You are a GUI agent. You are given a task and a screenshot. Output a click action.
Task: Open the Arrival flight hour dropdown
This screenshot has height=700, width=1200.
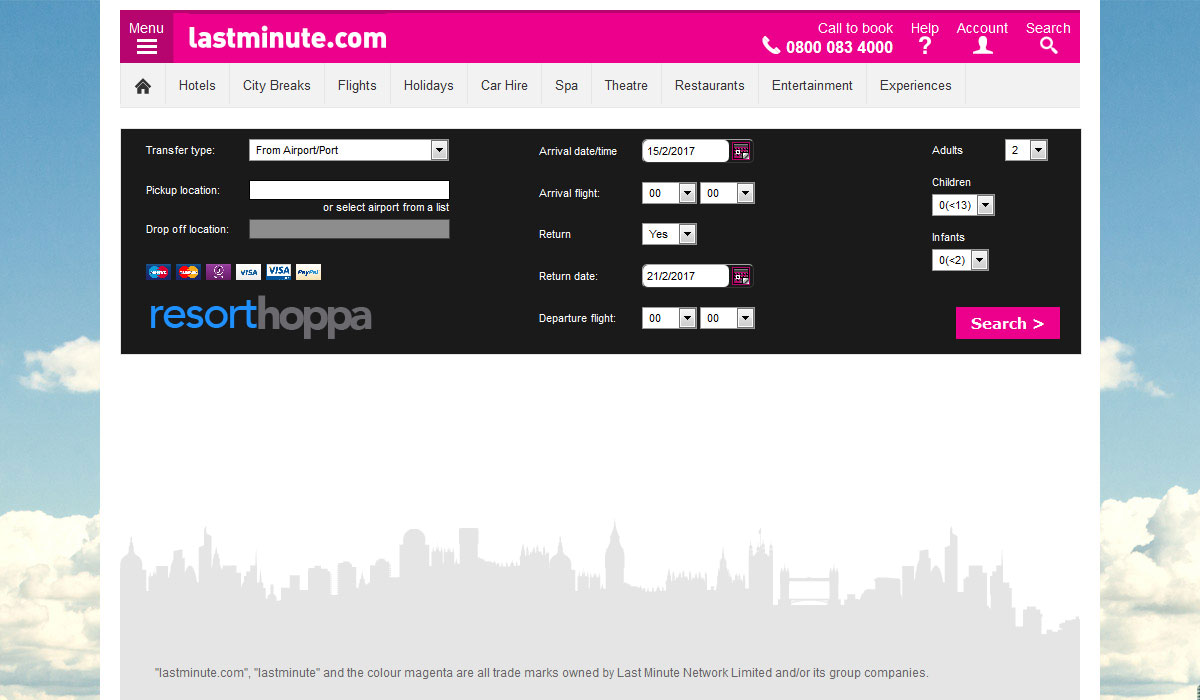coord(669,193)
